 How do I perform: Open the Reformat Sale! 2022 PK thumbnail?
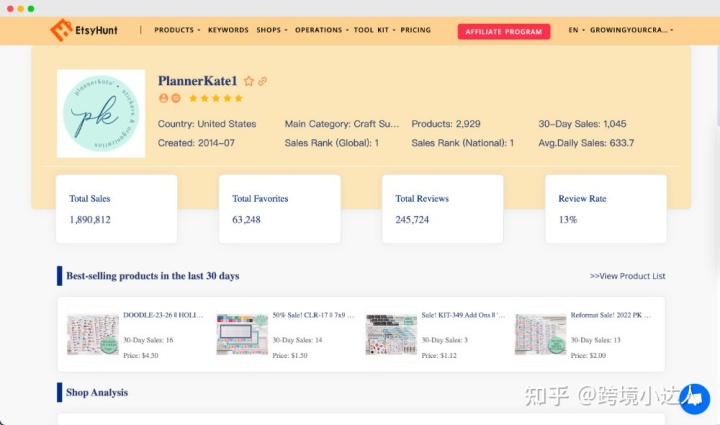(x=540, y=335)
